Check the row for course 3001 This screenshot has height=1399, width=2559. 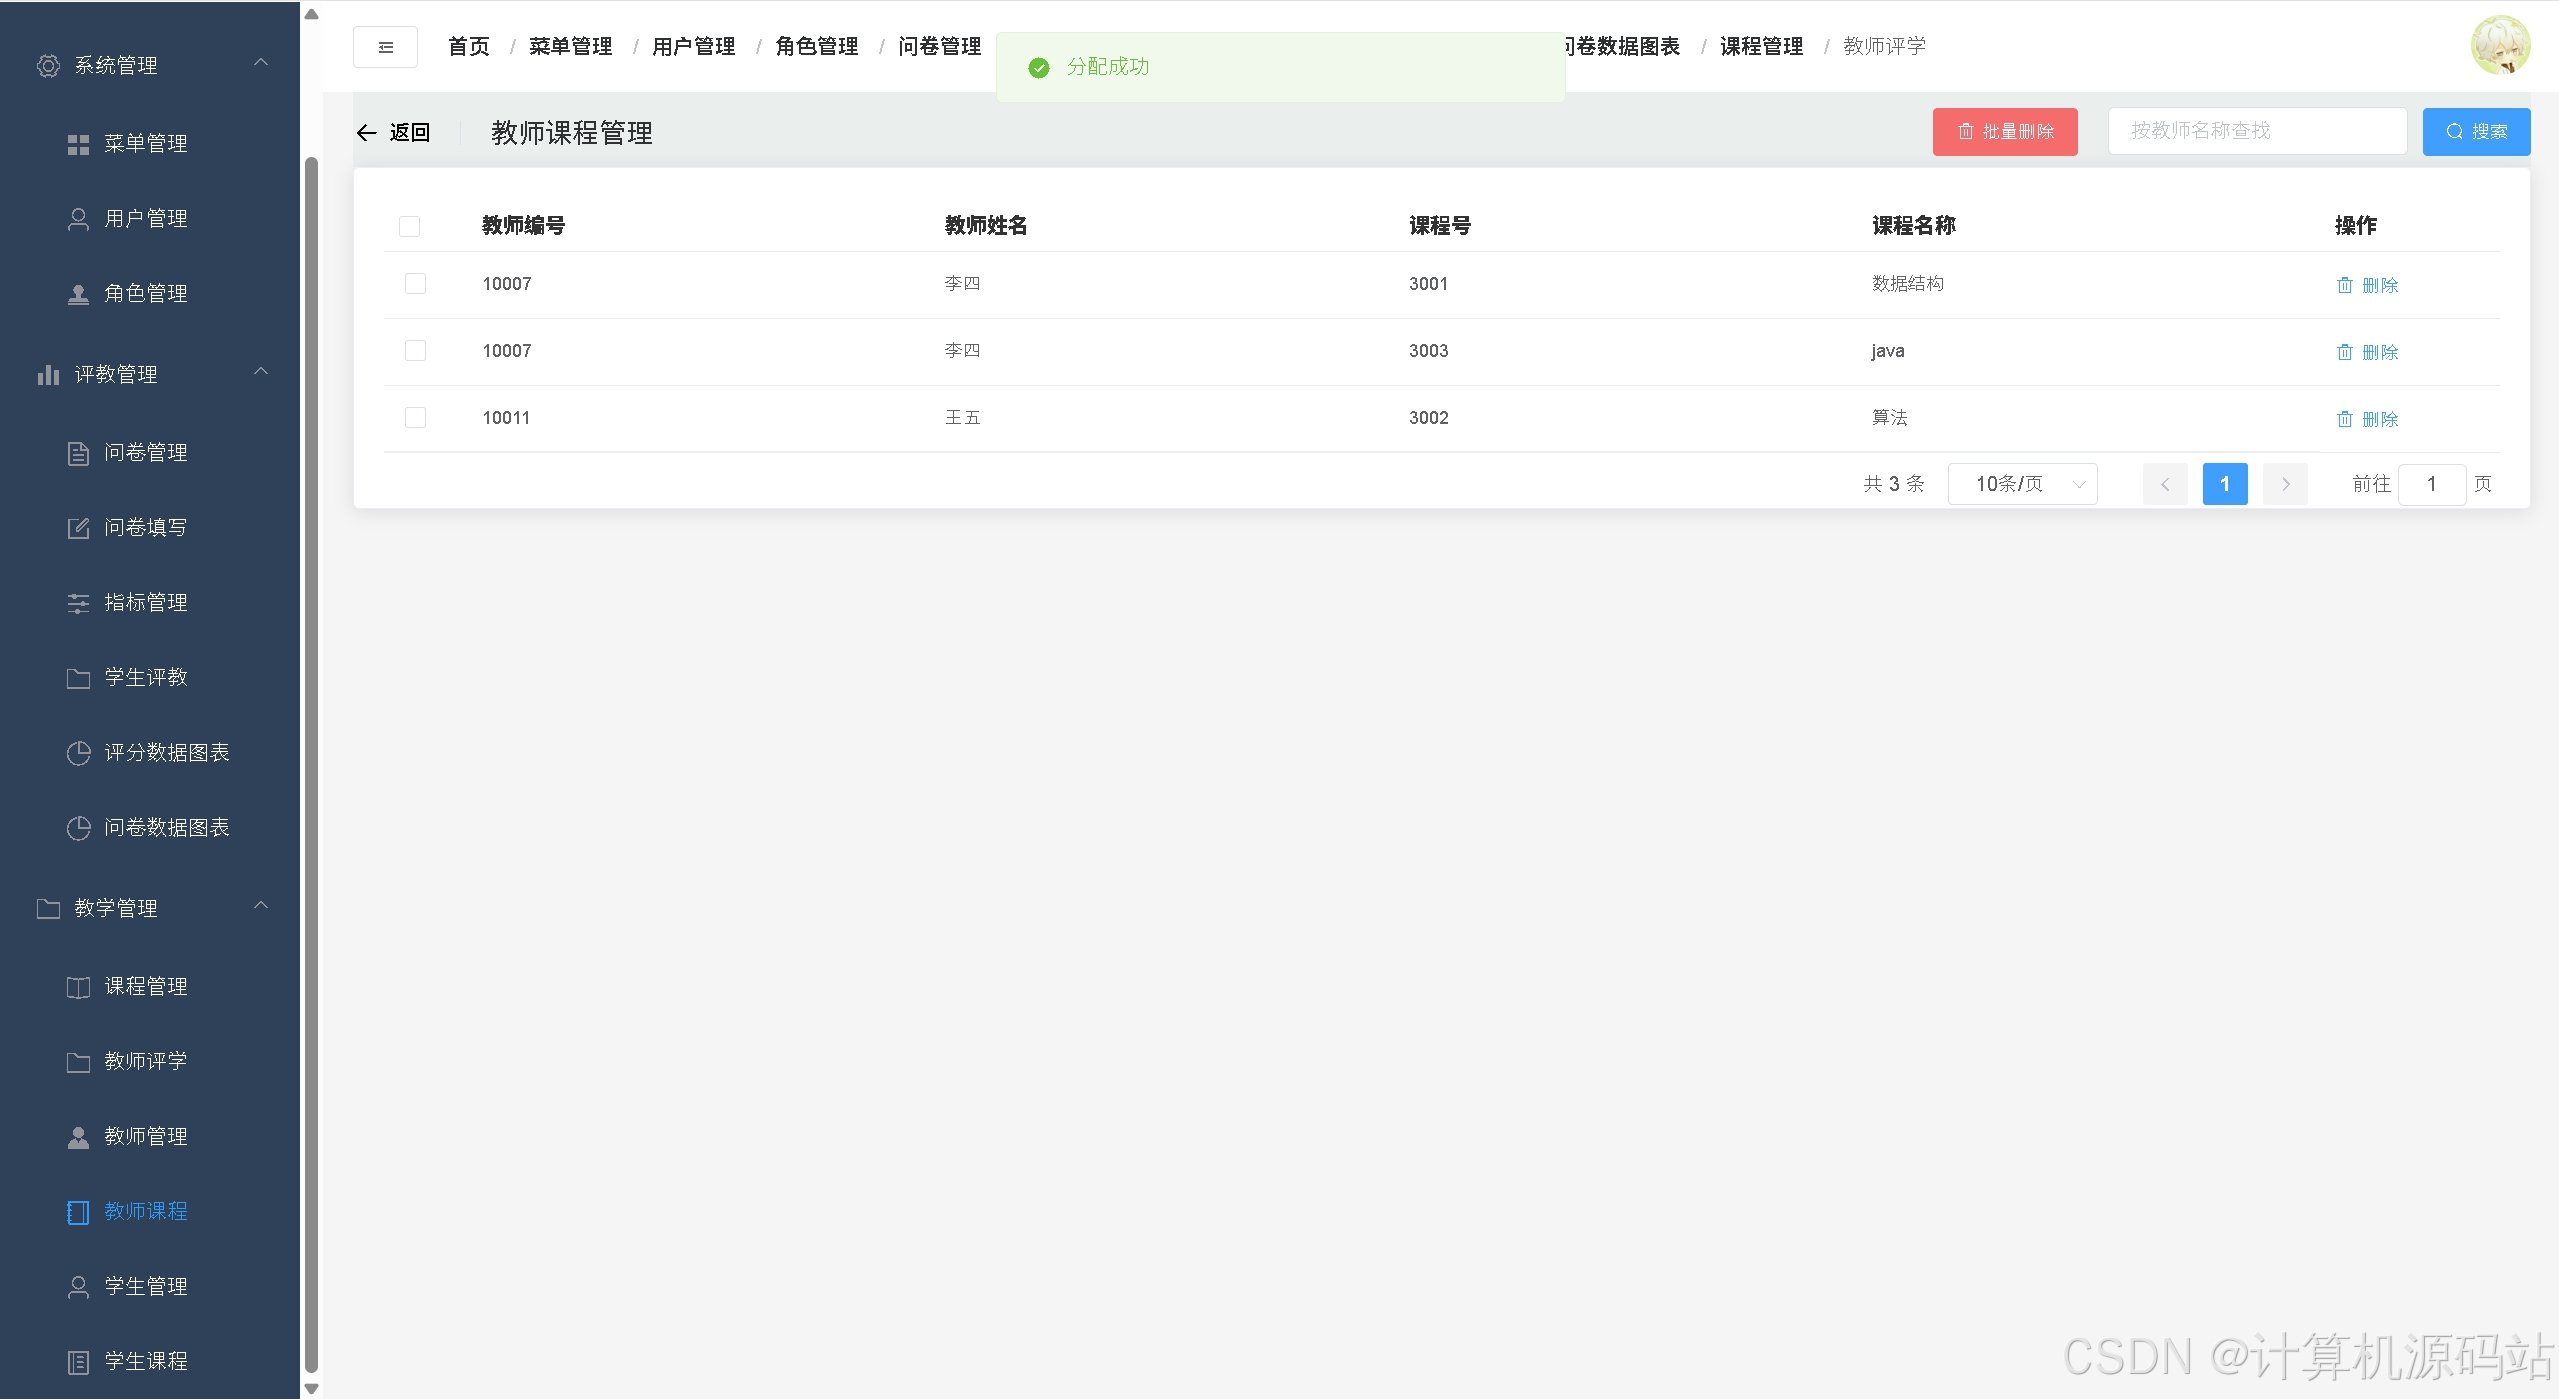415,284
